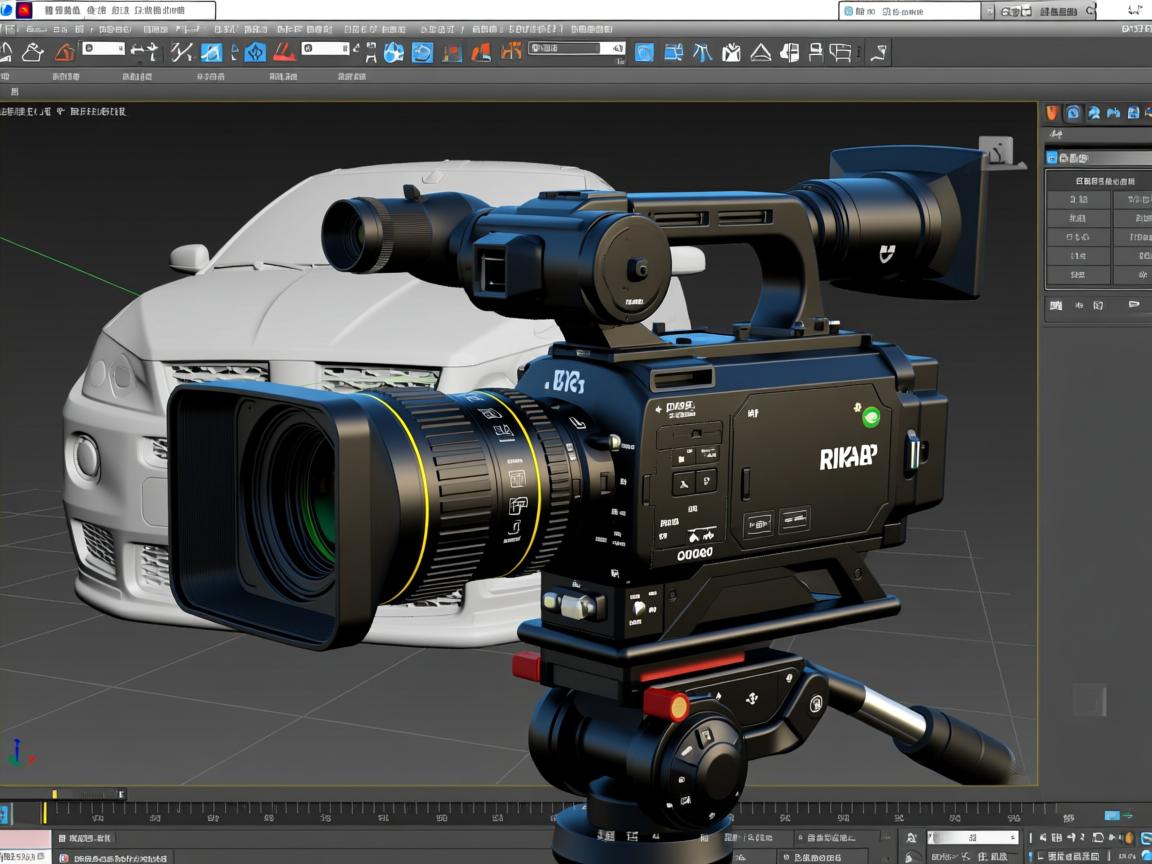Select the red angle-shaped toolbar icon
Viewport: 1152px width, 864px height.
click(285, 52)
